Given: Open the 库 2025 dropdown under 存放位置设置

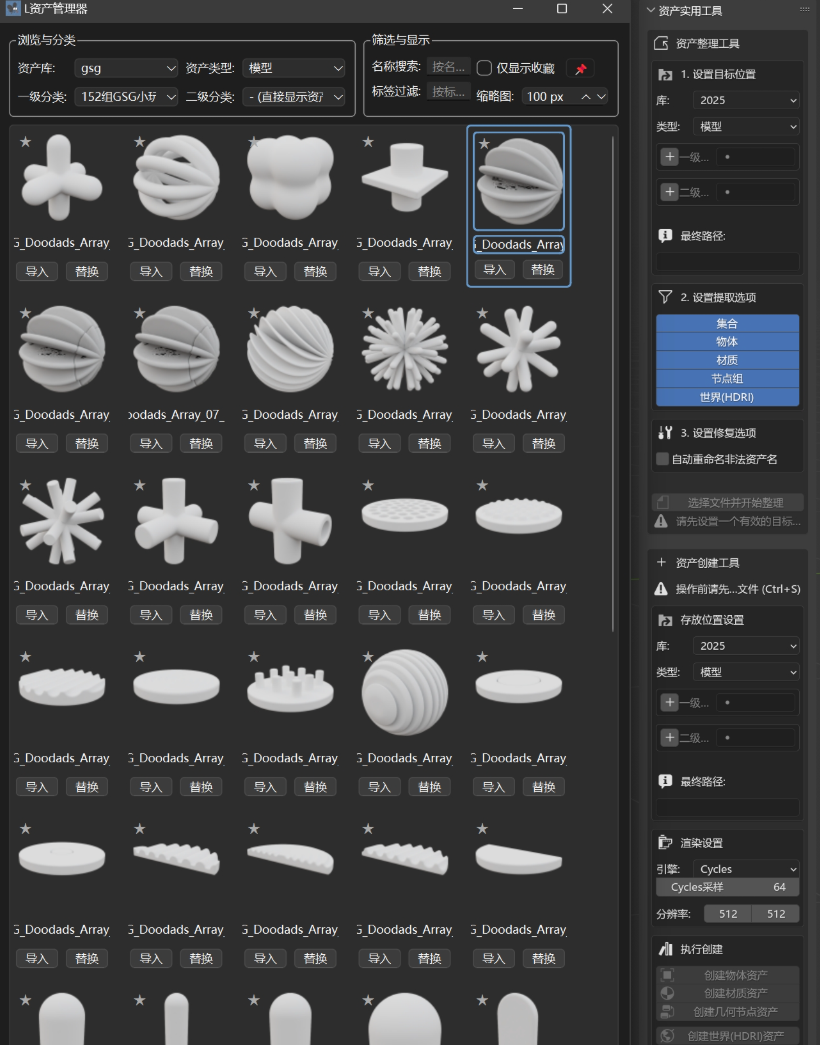Looking at the screenshot, I should tap(746, 646).
